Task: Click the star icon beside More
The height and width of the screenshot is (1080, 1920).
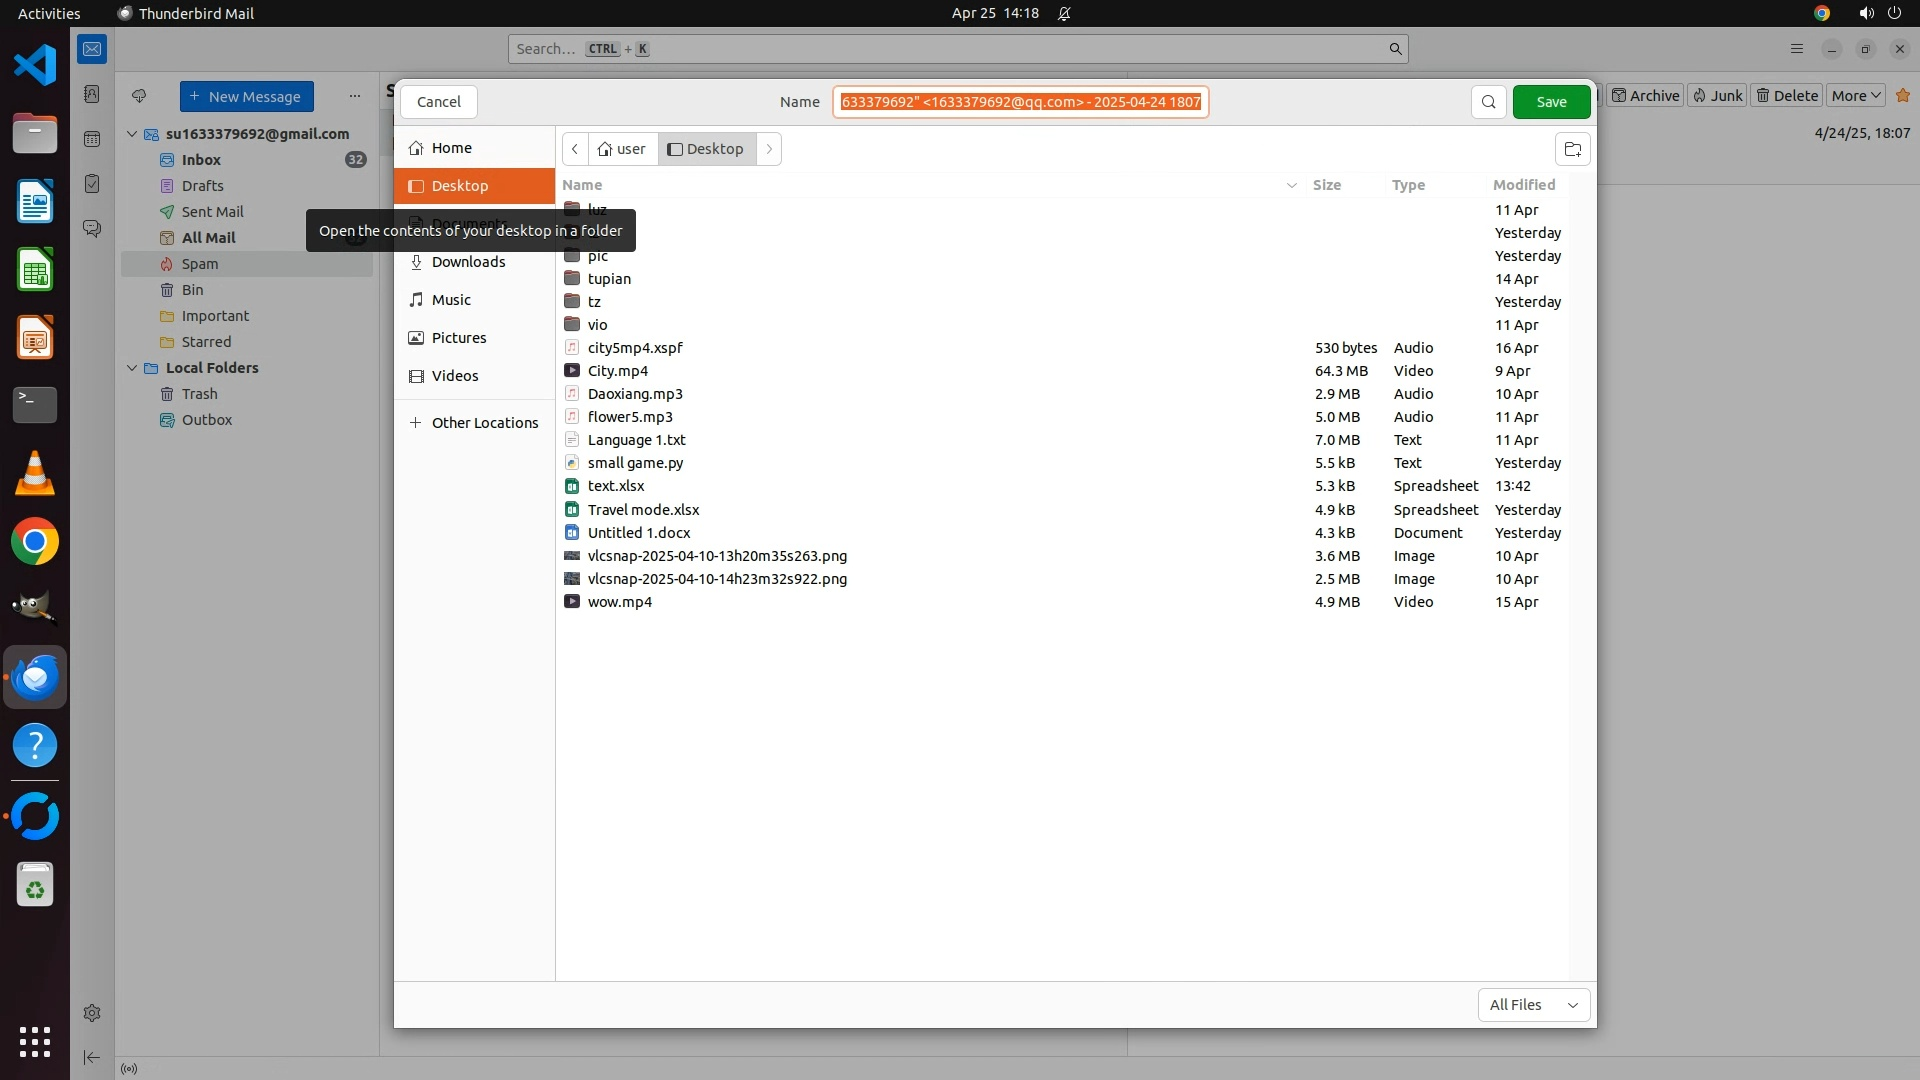Action: [1902, 95]
